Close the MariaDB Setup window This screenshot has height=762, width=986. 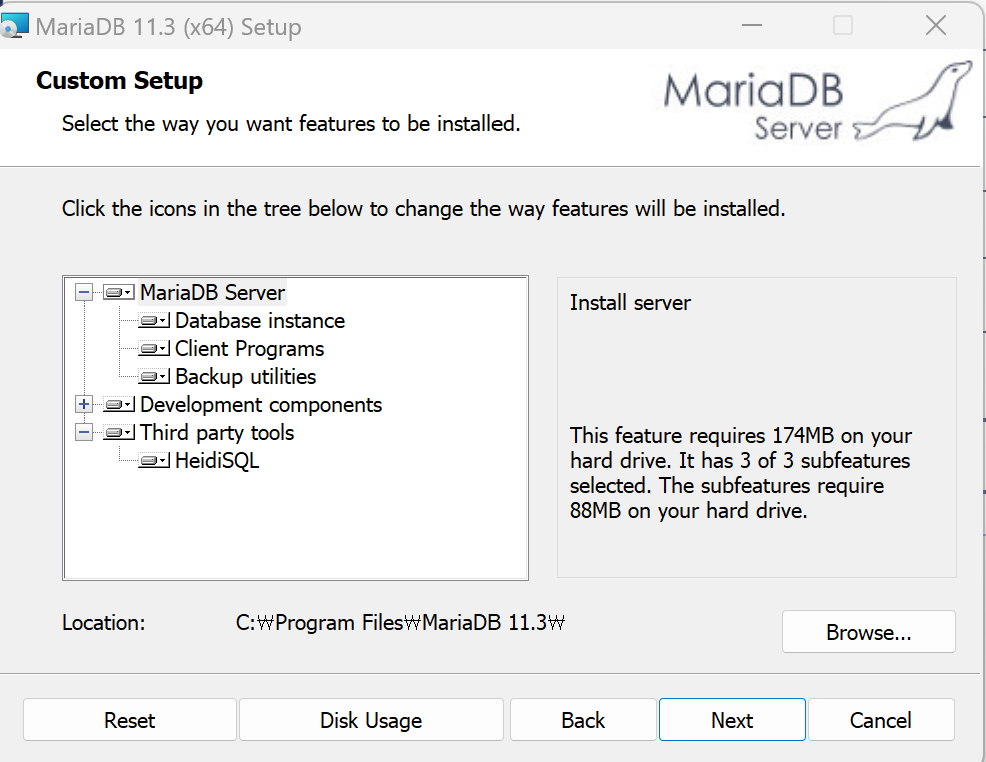(x=936, y=25)
